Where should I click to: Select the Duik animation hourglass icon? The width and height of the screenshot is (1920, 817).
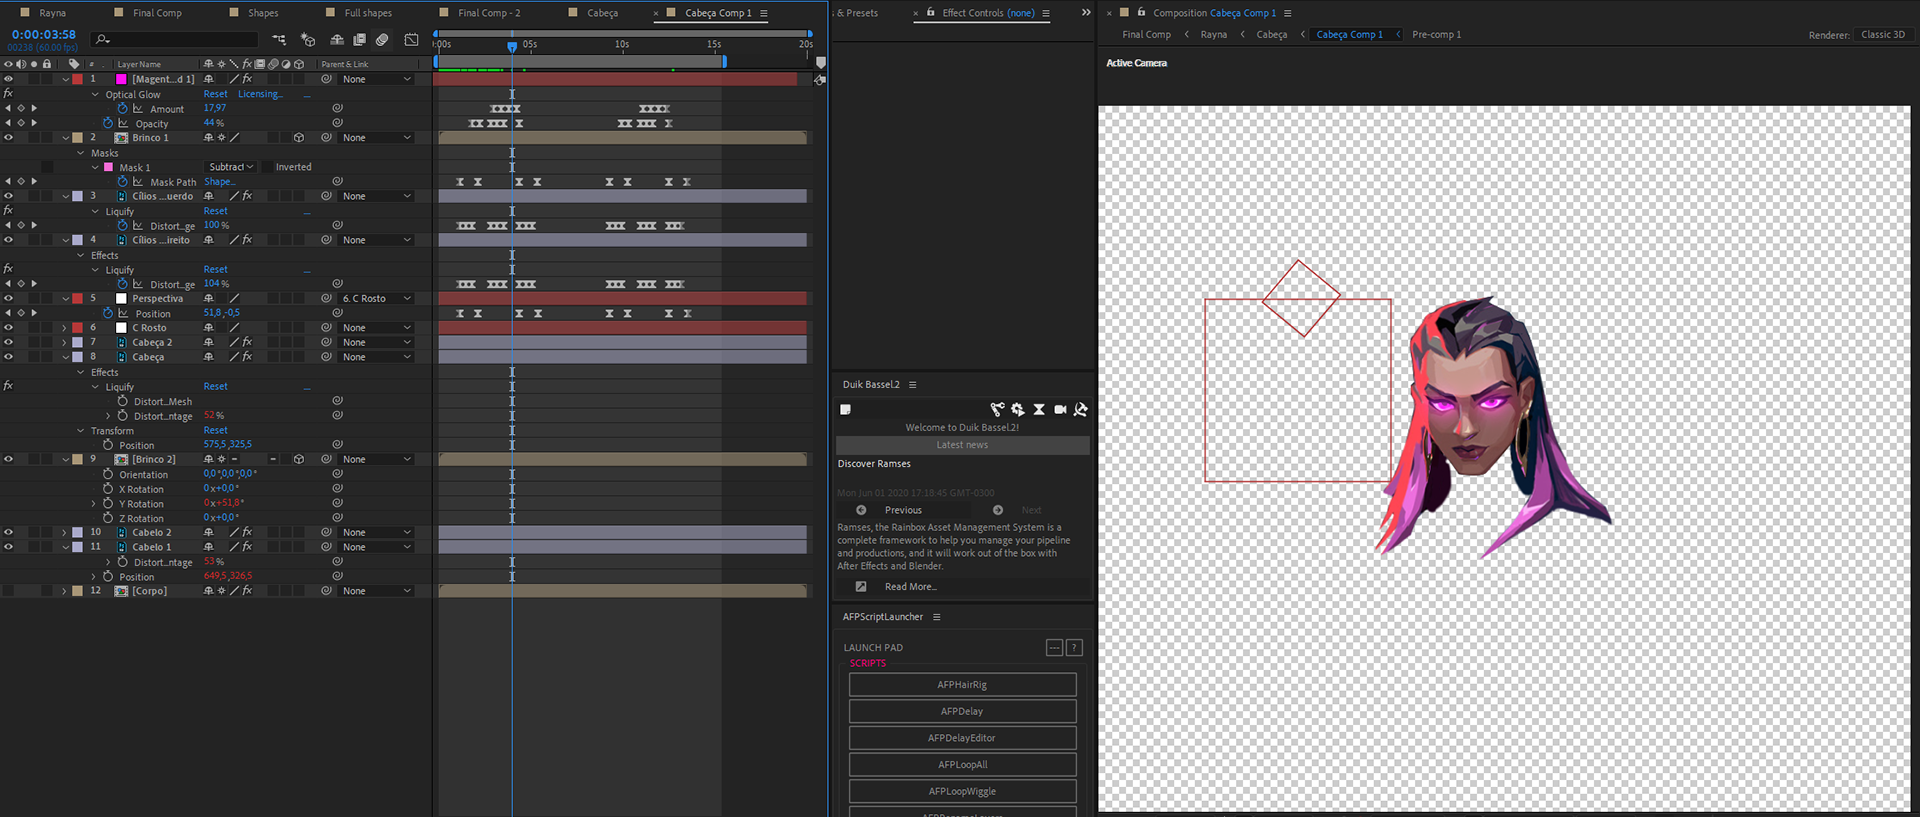[1039, 409]
